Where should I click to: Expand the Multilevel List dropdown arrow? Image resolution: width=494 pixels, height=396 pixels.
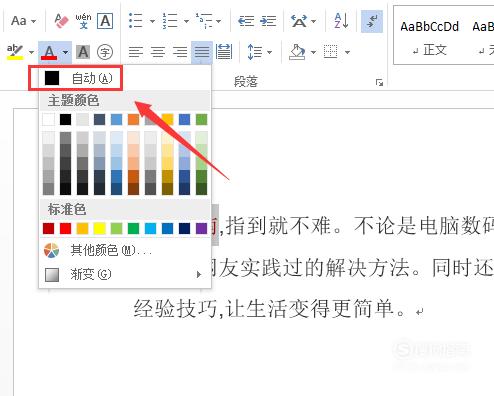point(219,21)
